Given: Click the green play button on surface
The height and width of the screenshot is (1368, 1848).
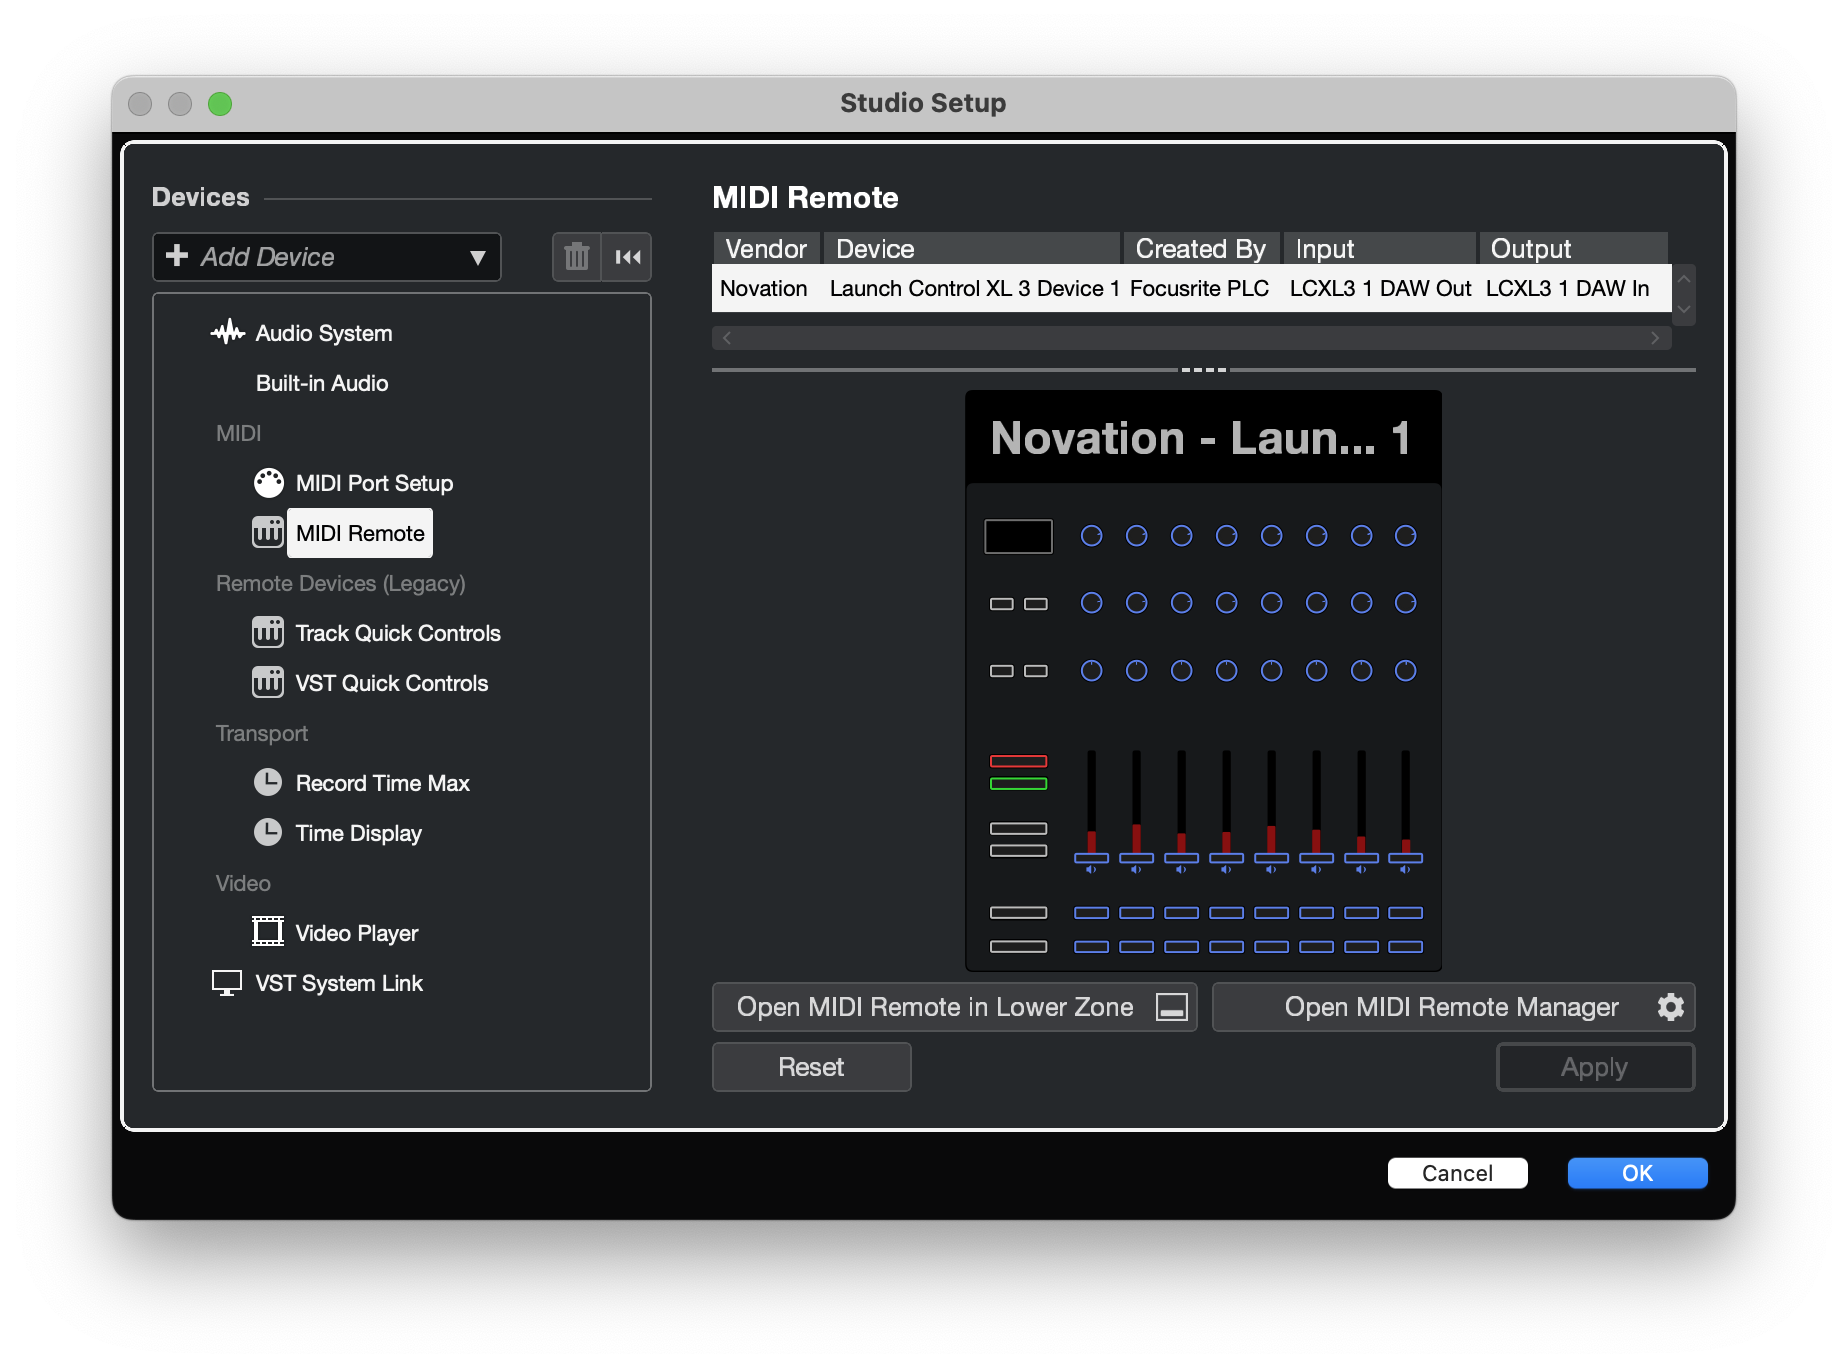Looking at the screenshot, I should tap(1018, 784).
